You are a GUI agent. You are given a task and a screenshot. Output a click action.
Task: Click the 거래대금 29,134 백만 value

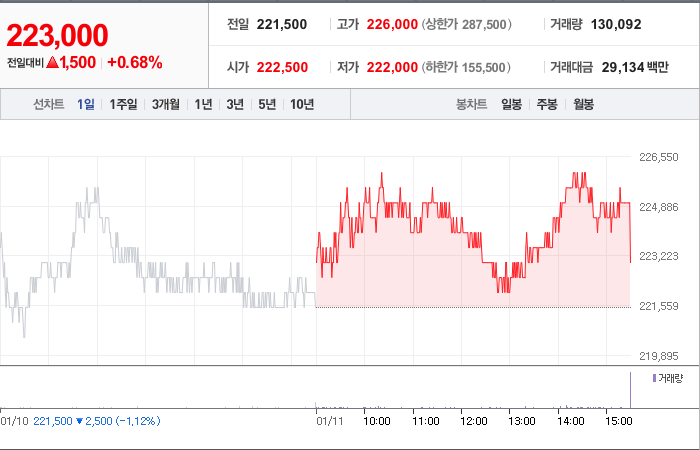635,67
